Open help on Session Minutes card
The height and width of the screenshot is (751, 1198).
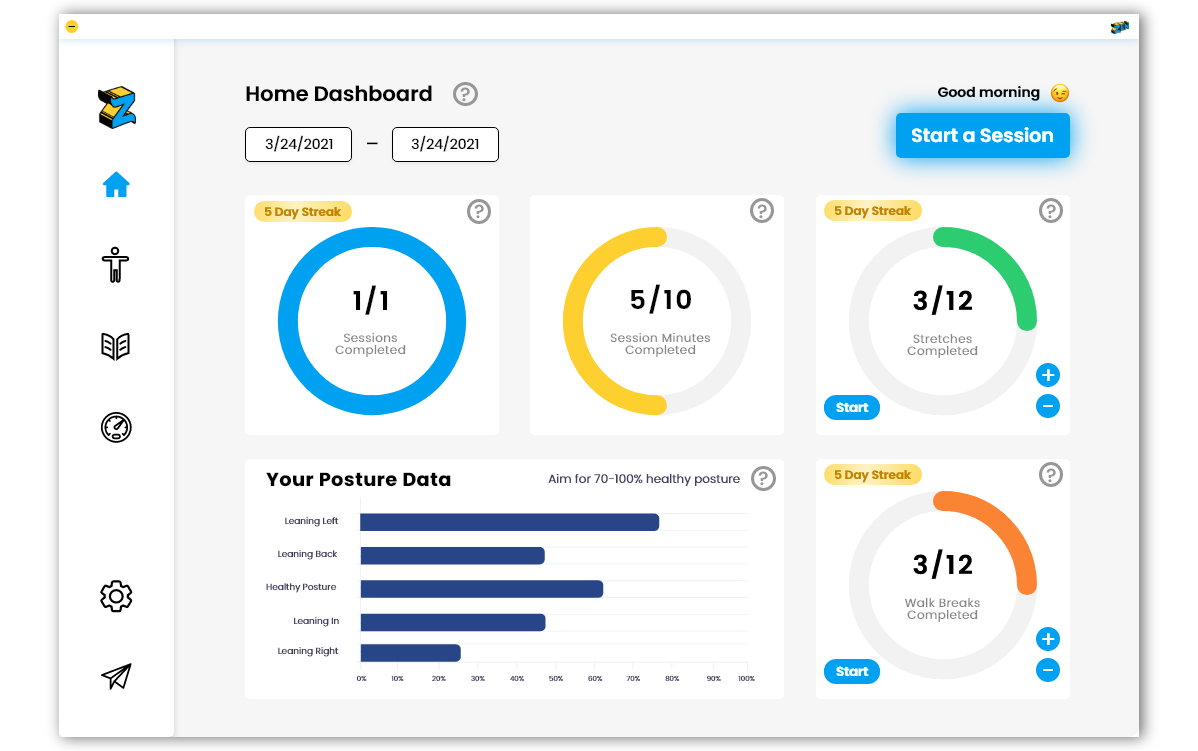762,210
